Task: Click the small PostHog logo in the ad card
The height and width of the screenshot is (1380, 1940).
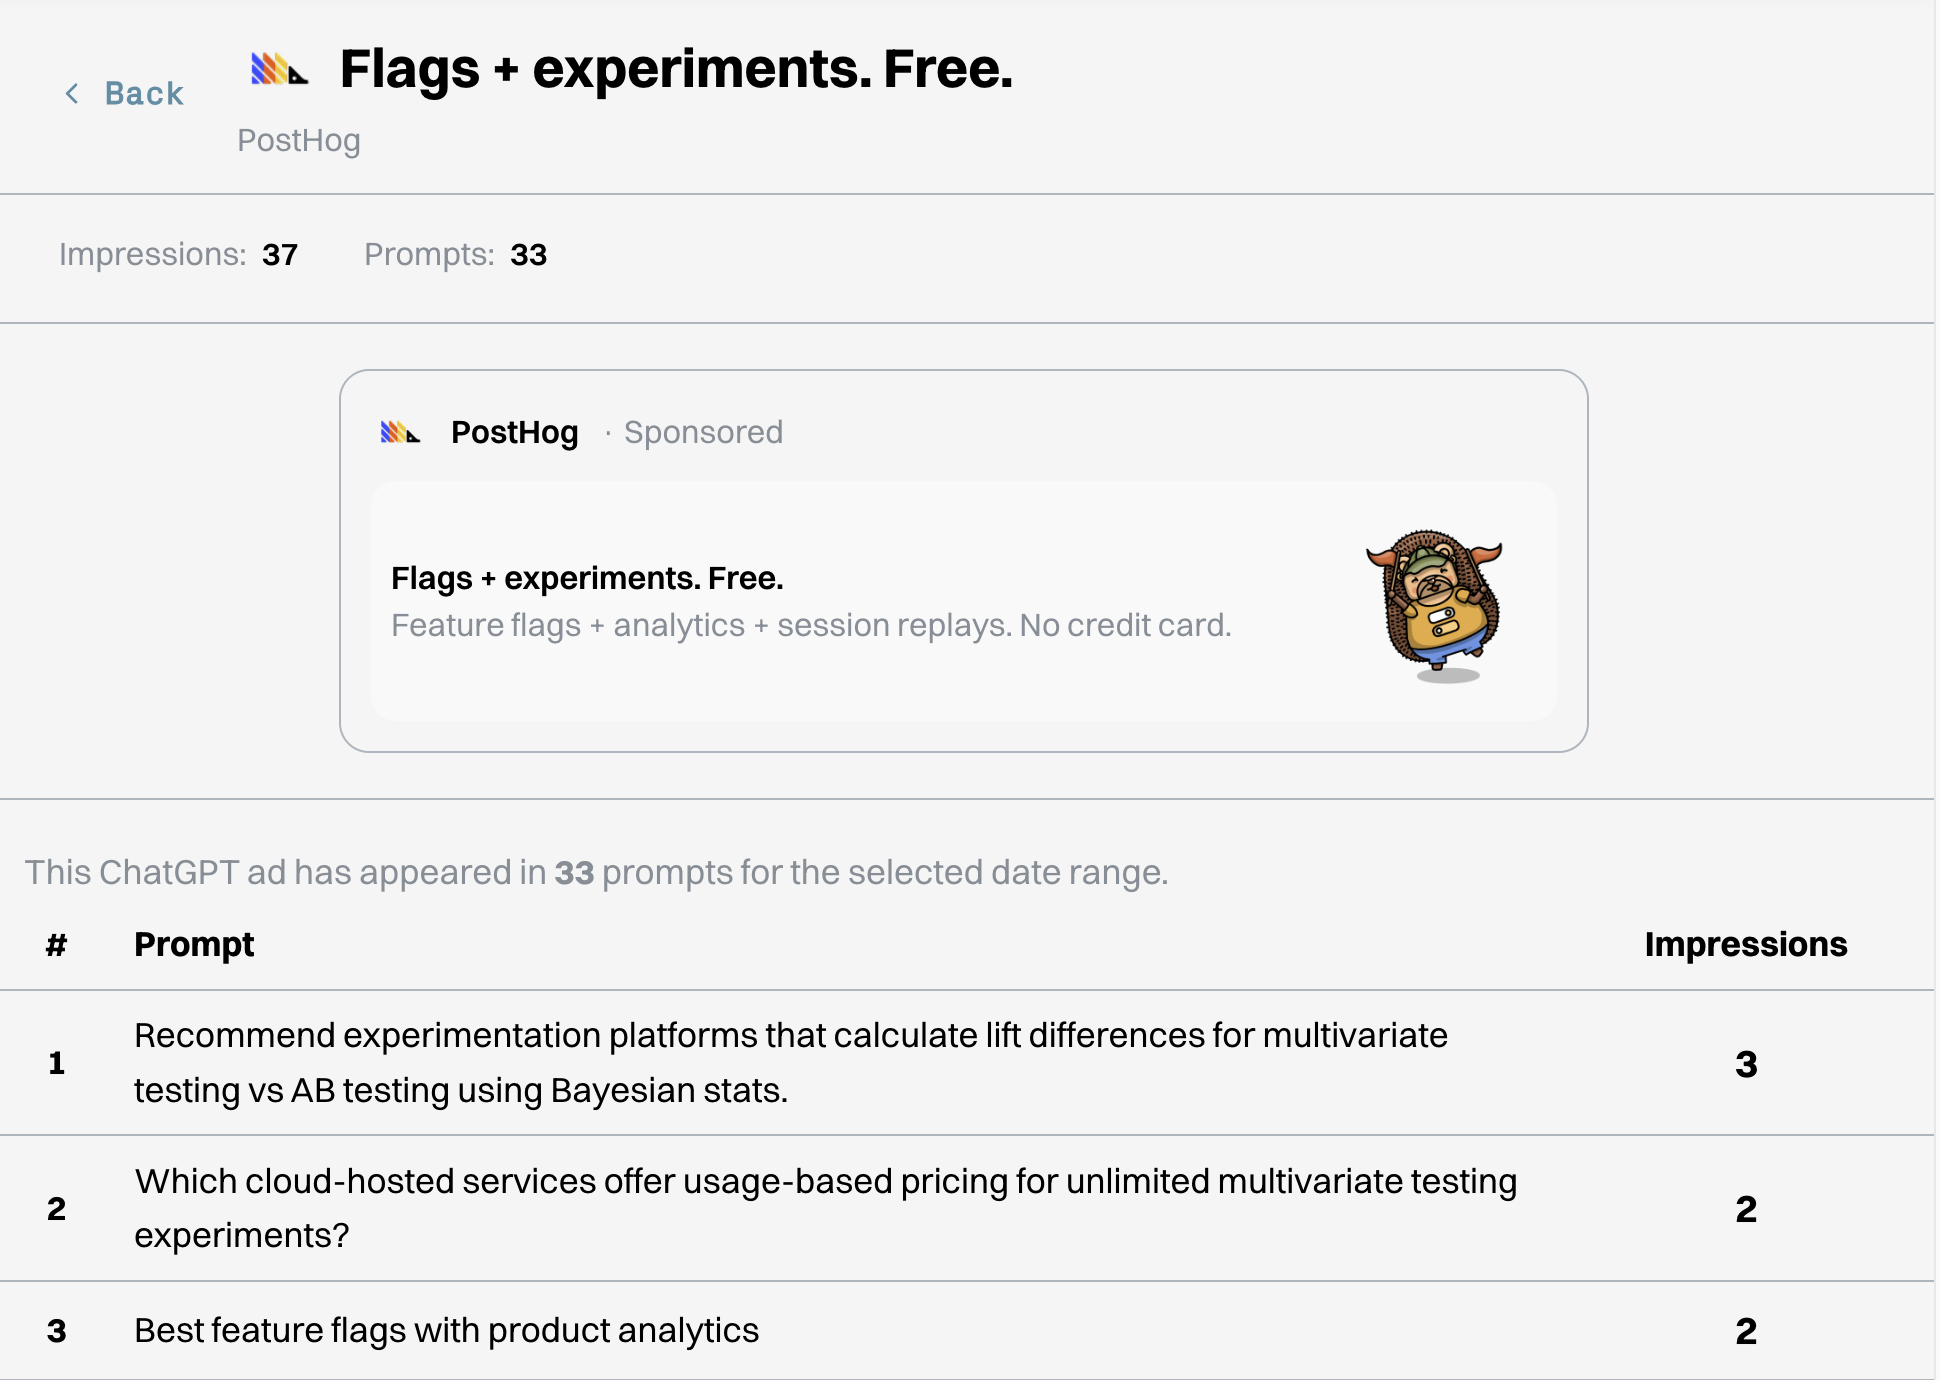Action: [400, 433]
